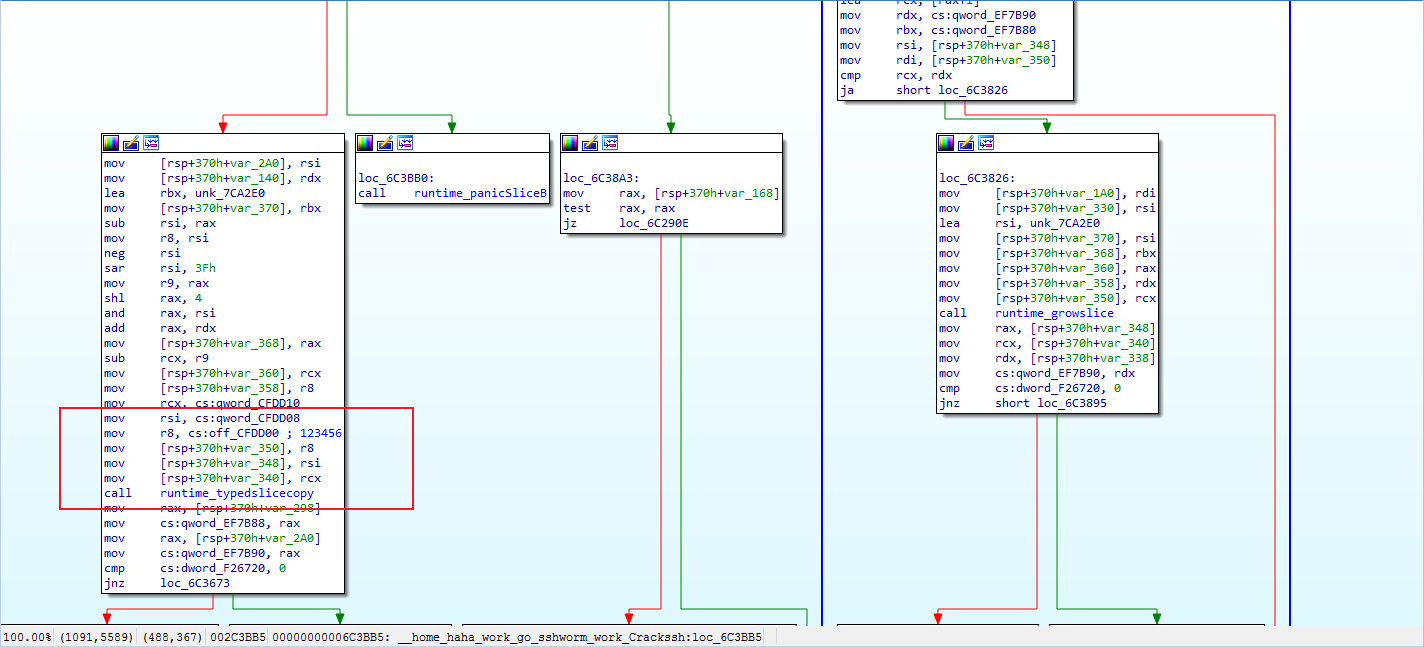Follow the runtime_panicSliceB call reference
Viewport: 1424px width, 647px height.
click(480, 193)
